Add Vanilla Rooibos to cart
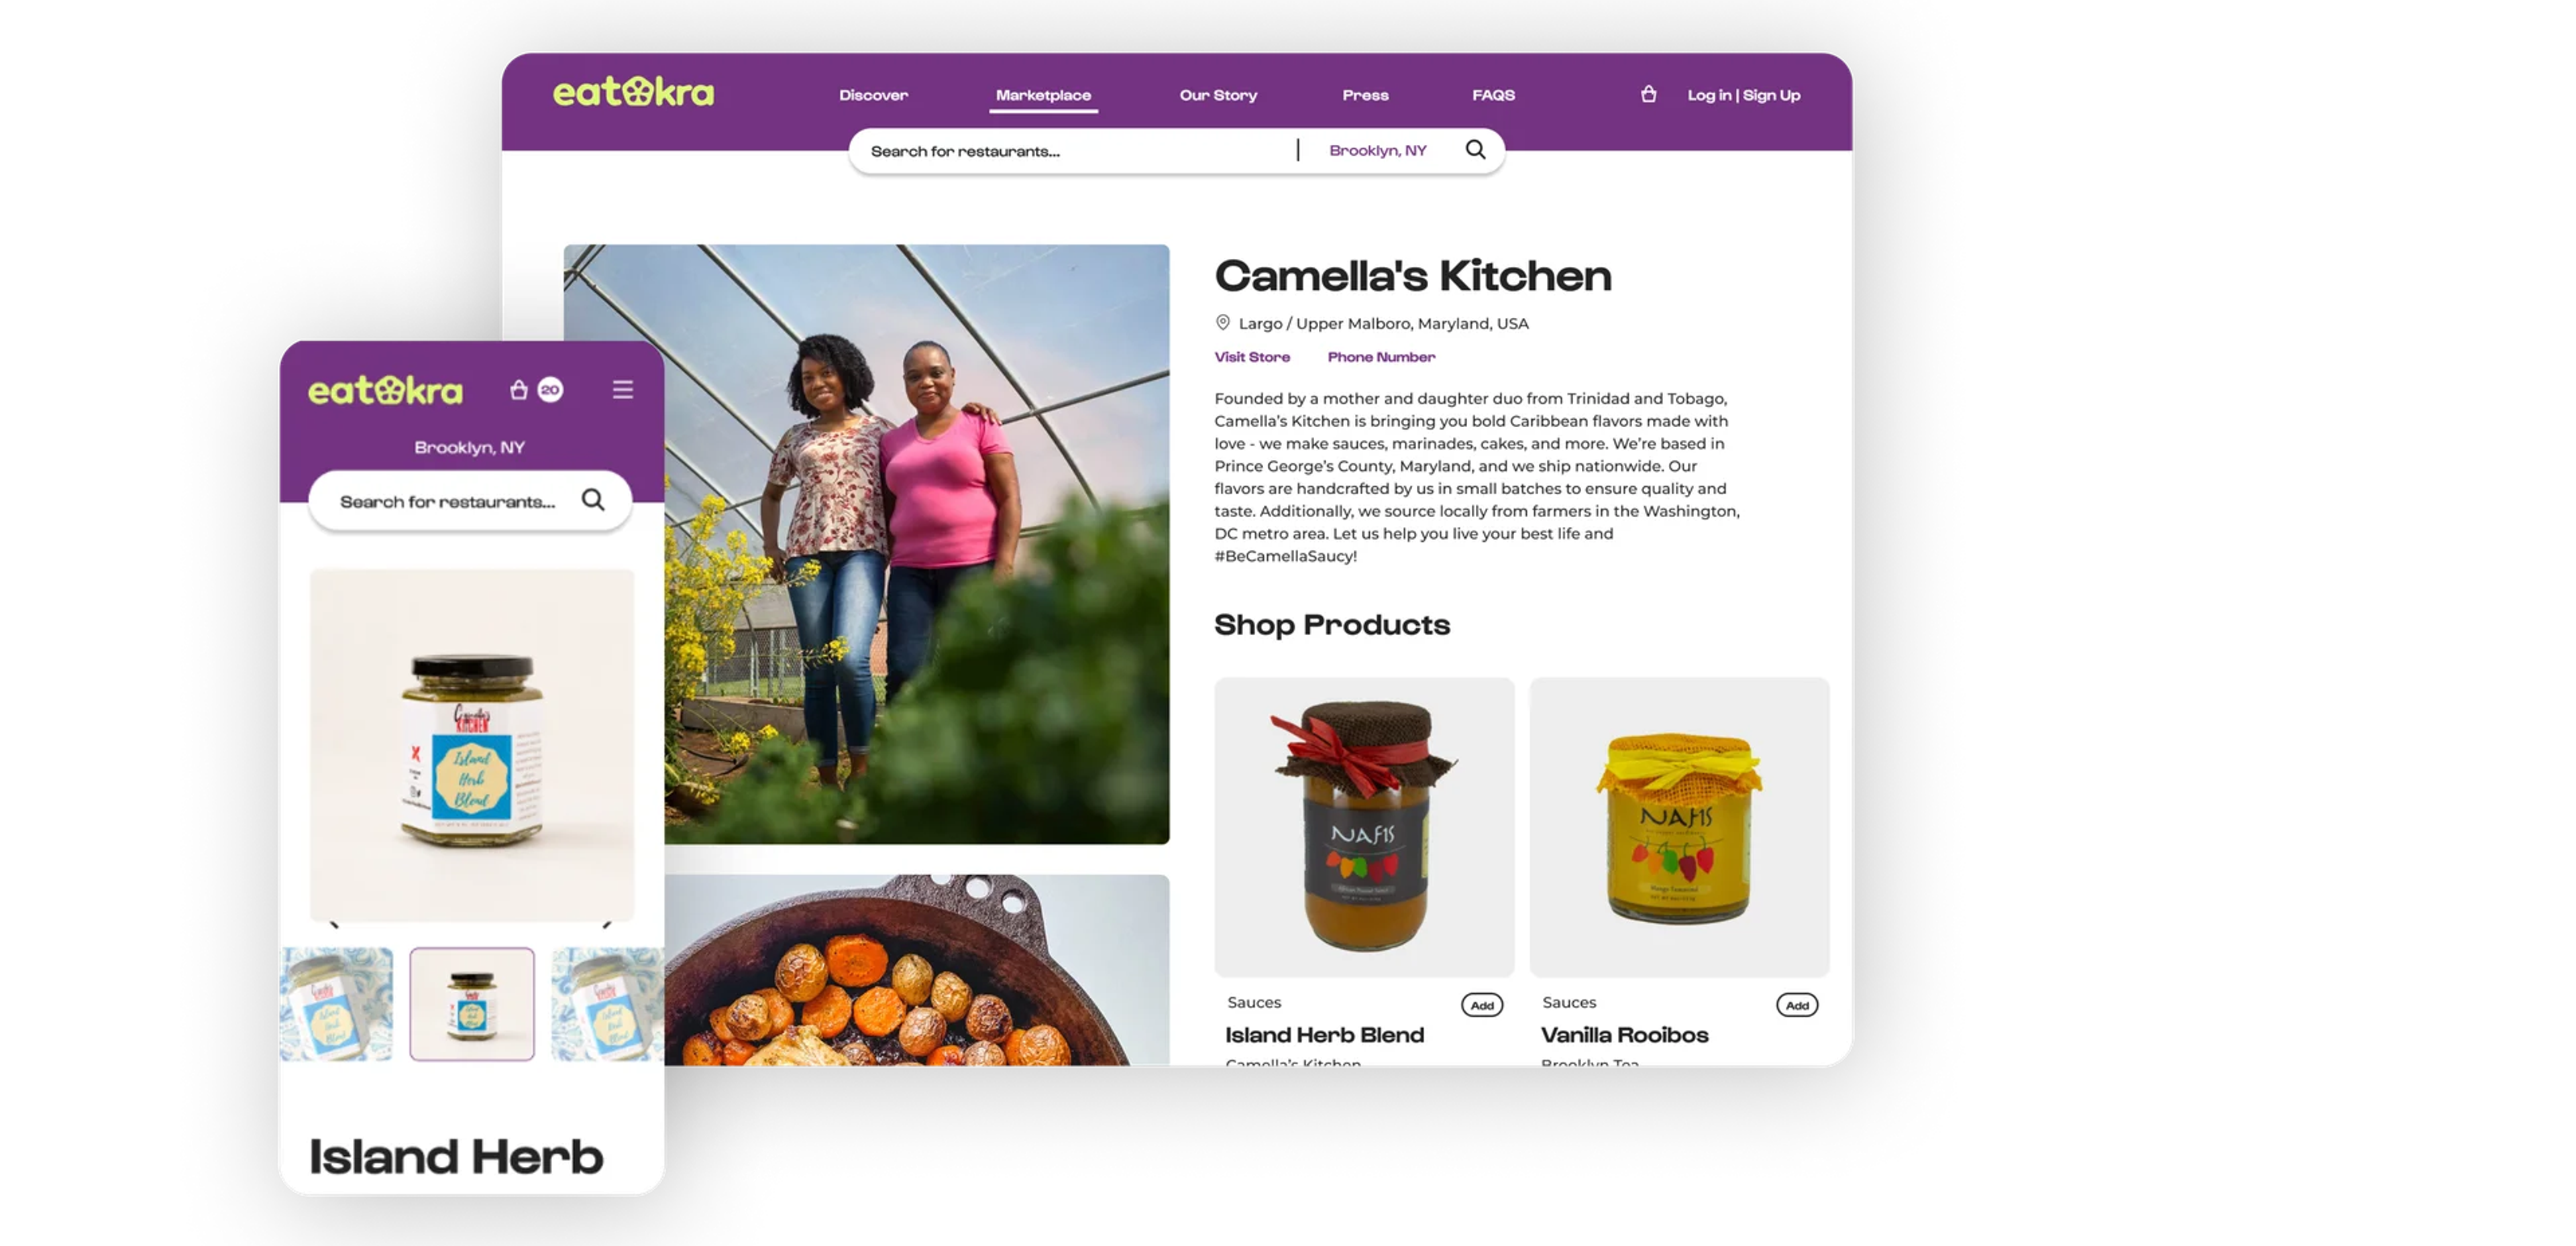The height and width of the screenshot is (1246, 2576). (1796, 1005)
